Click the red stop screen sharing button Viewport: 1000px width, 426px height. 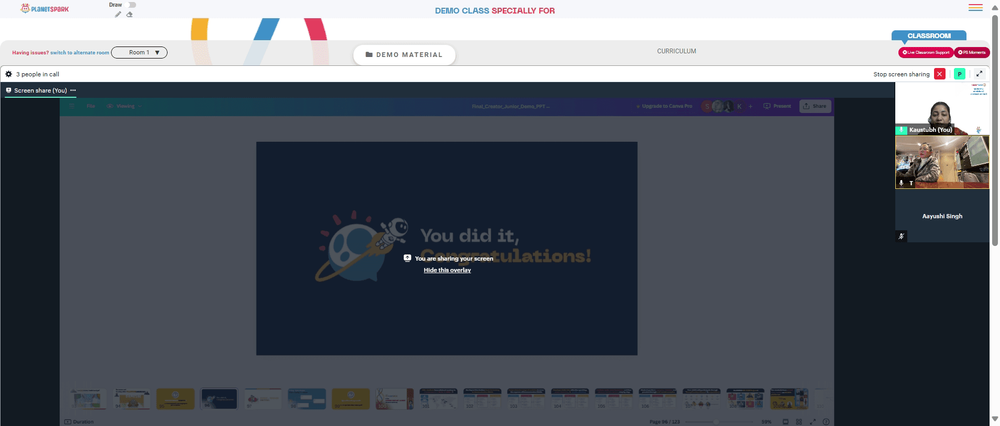(939, 74)
